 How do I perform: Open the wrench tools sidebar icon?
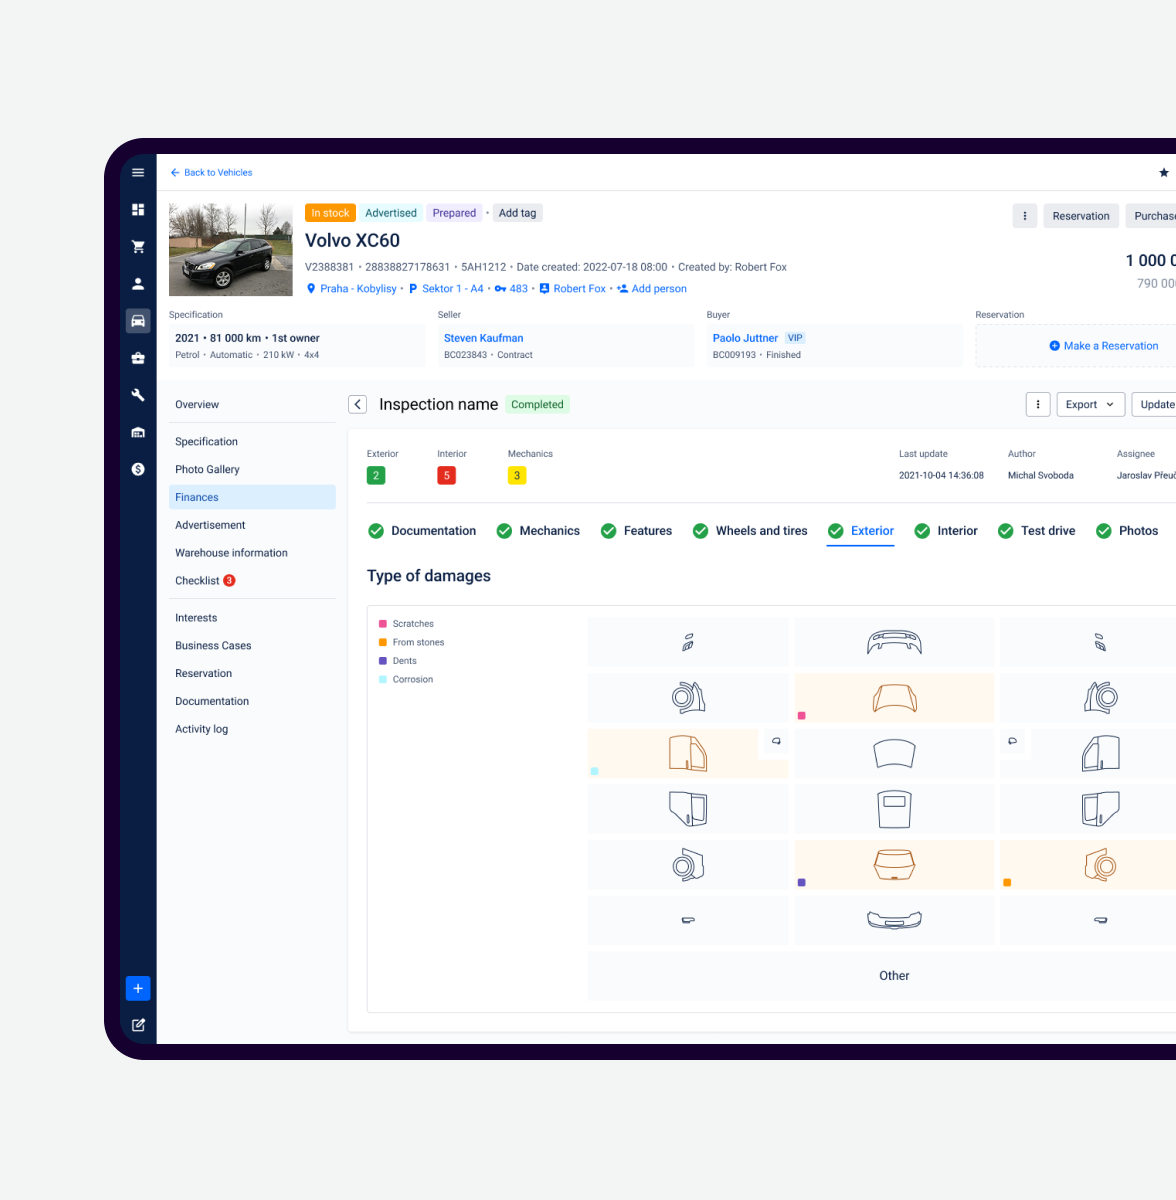coord(138,395)
